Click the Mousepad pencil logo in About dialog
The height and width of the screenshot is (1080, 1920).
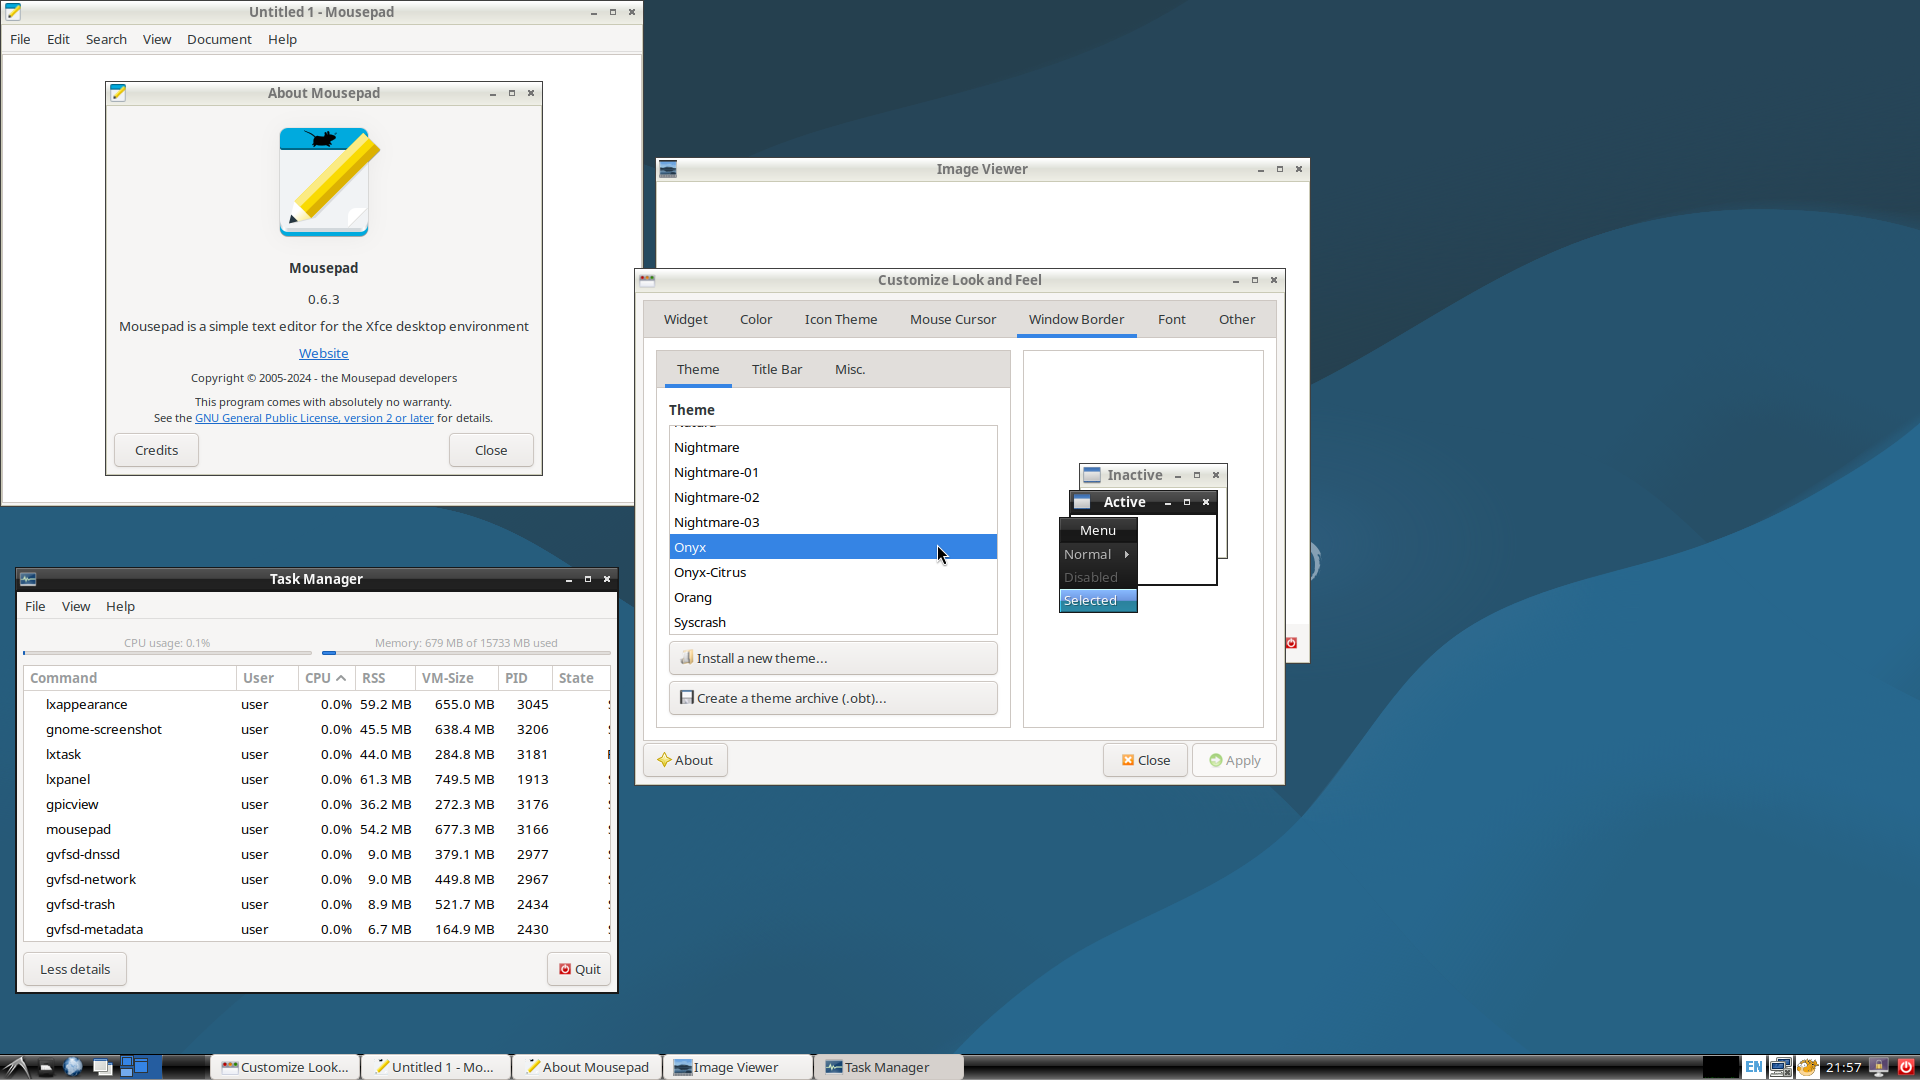pyautogui.click(x=329, y=181)
